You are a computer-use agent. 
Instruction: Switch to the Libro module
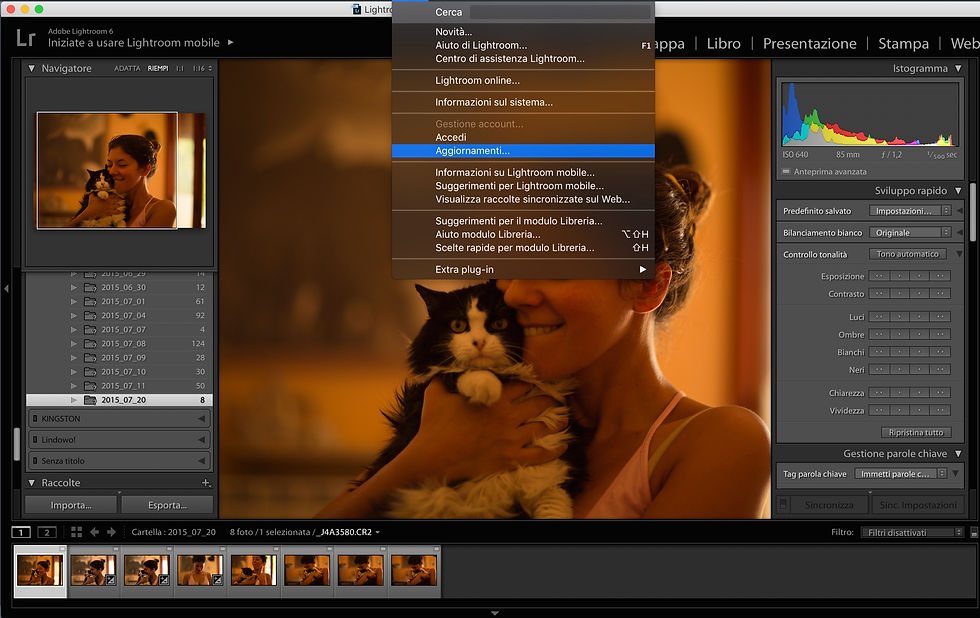pyautogui.click(x=724, y=44)
